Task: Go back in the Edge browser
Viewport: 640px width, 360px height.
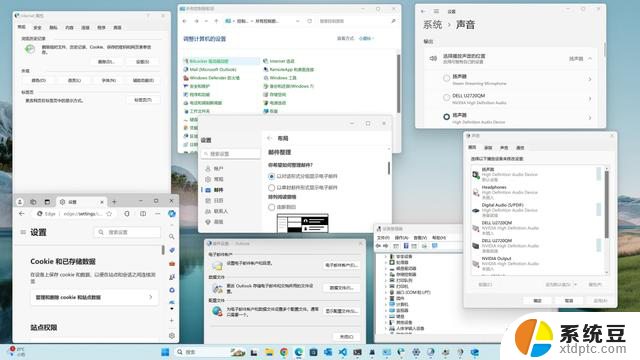Action: 22,213
